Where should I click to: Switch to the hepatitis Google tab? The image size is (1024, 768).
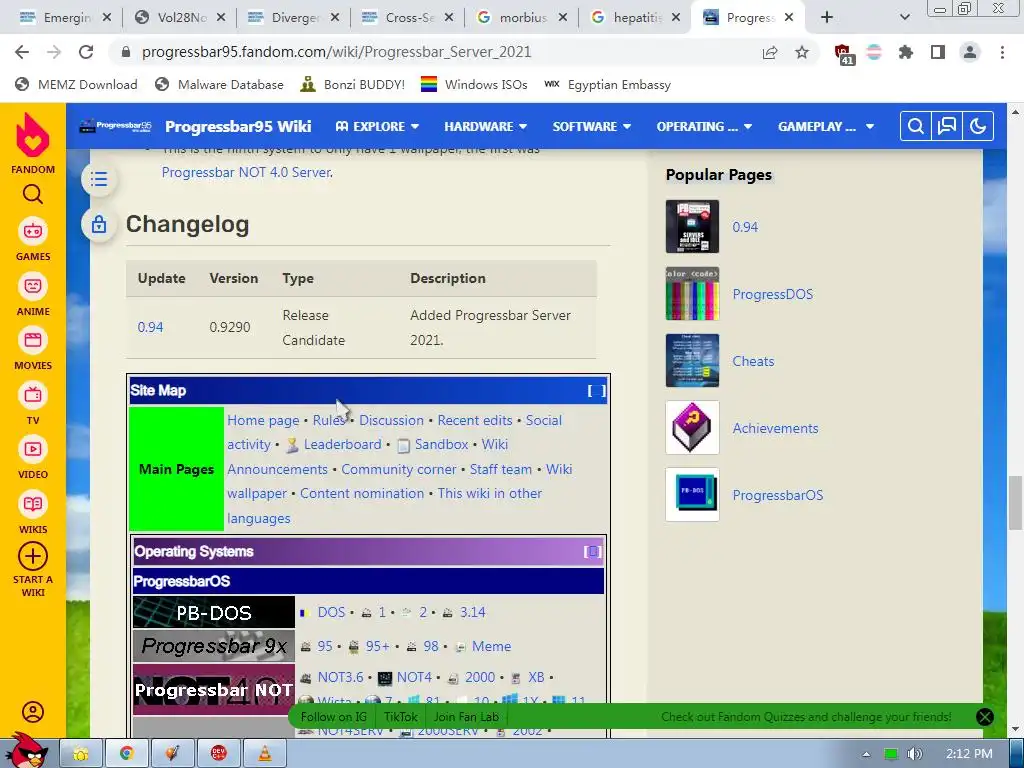coord(635,18)
